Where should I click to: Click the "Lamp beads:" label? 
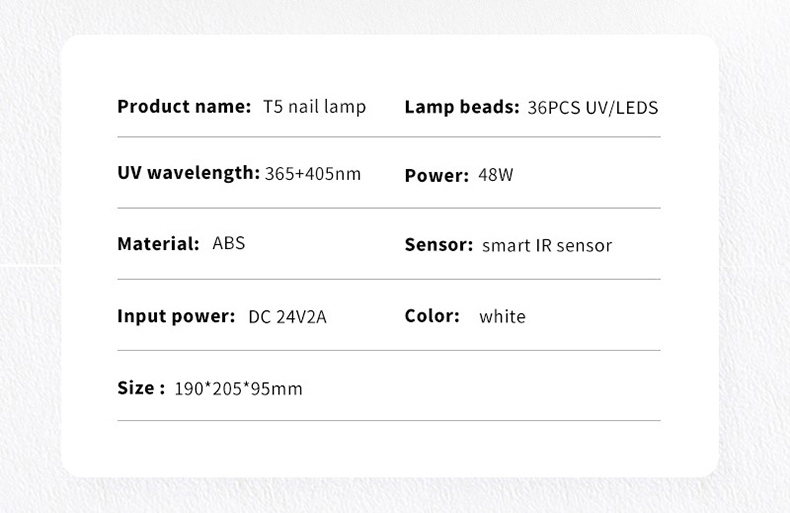(x=461, y=107)
